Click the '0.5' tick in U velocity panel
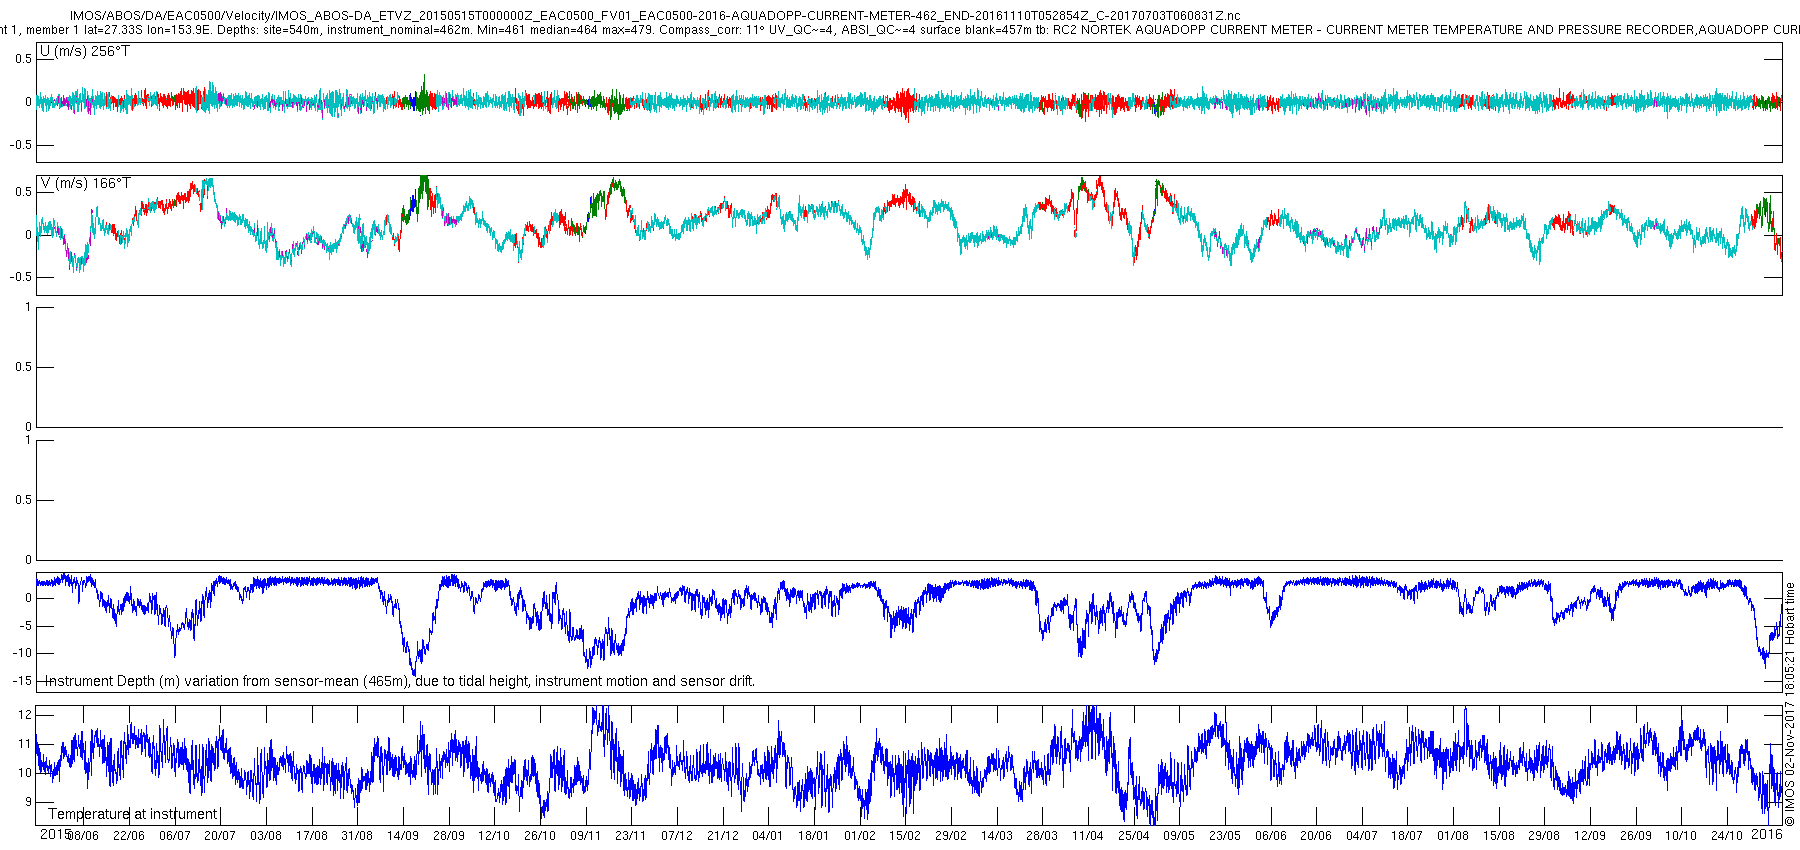The height and width of the screenshot is (850, 1800). (x=24, y=59)
